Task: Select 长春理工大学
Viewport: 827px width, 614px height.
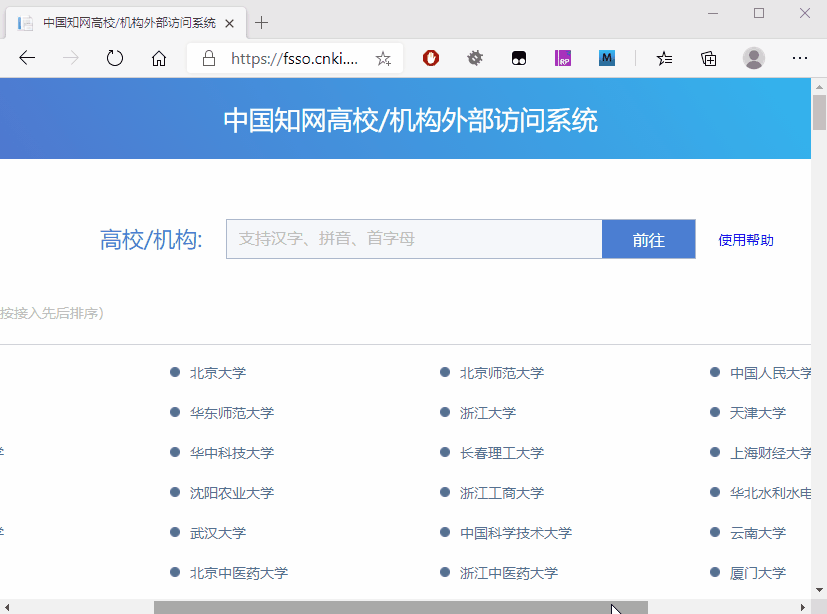Action: coord(502,453)
